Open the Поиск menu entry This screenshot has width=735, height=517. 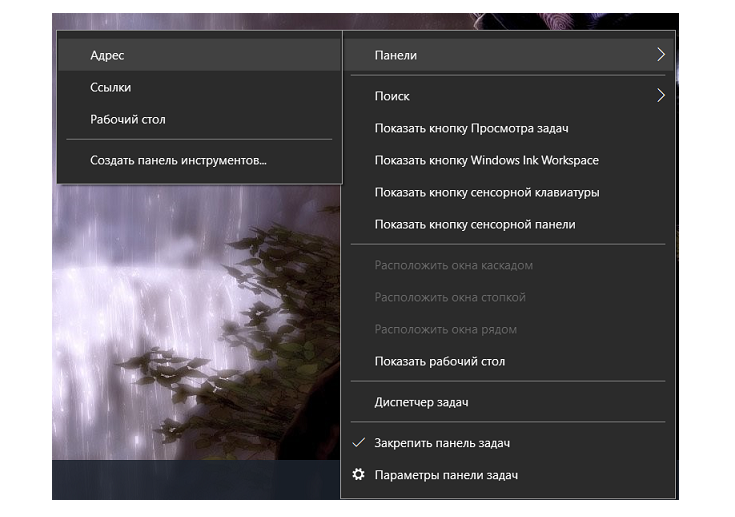pyautogui.click(x=392, y=96)
